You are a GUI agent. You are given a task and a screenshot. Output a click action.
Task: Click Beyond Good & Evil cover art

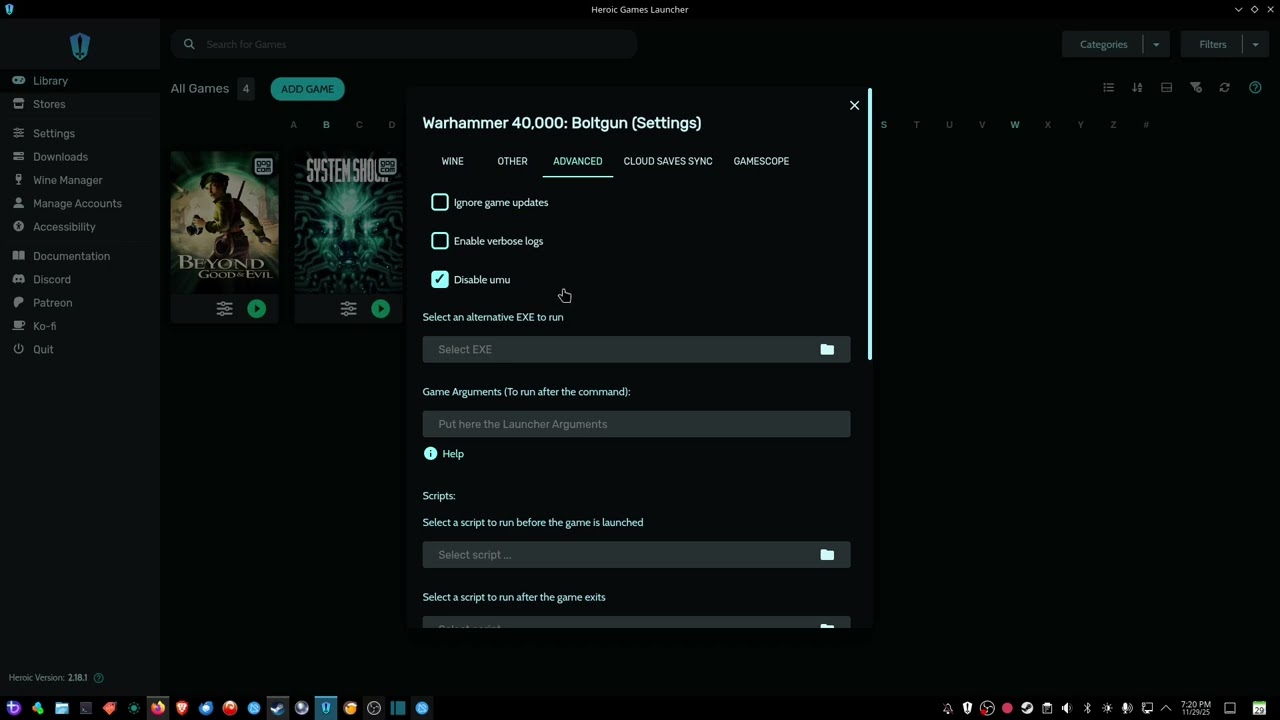224,222
